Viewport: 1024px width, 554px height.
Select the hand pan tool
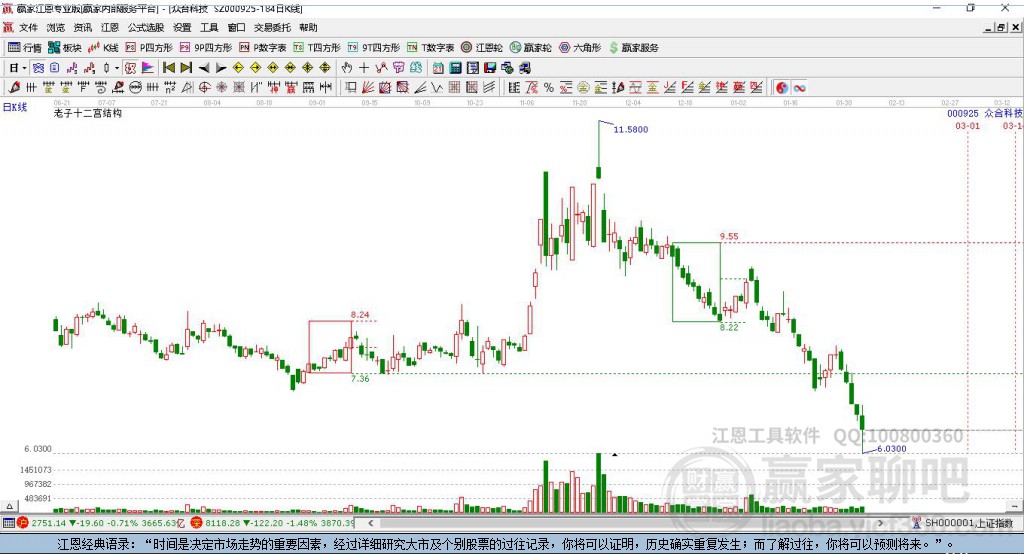pos(347,68)
